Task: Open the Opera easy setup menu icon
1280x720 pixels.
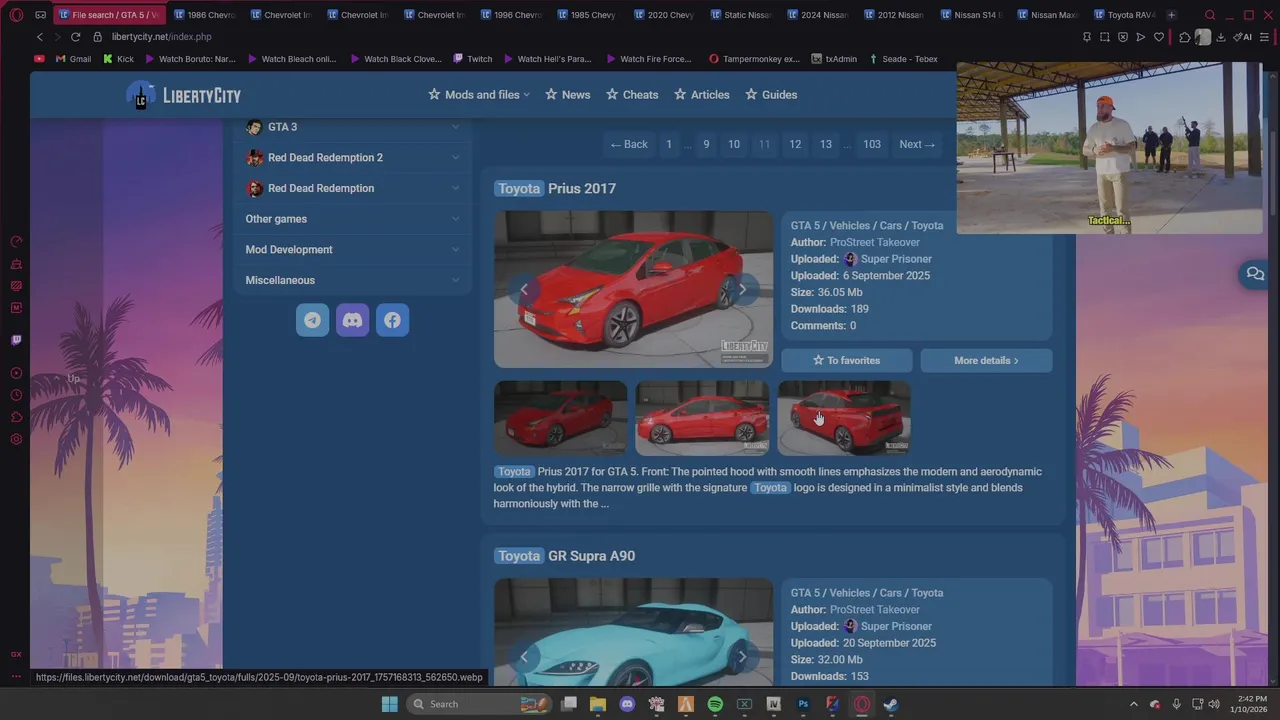Action: tap(1265, 37)
